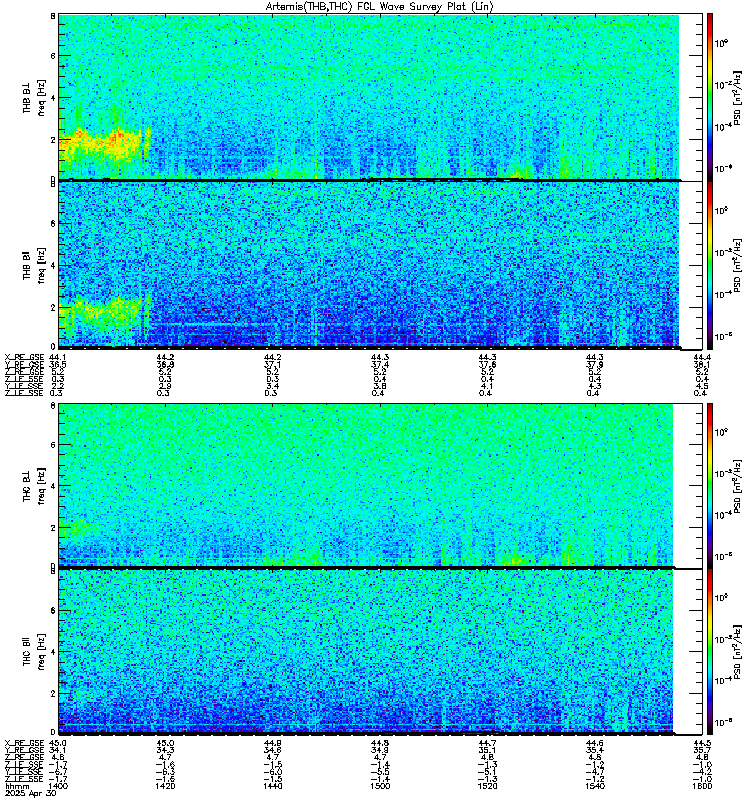Click the 1500 time tick label
Image resolution: width=750 pixels, height=800 pixels.
[x=380, y=786]
